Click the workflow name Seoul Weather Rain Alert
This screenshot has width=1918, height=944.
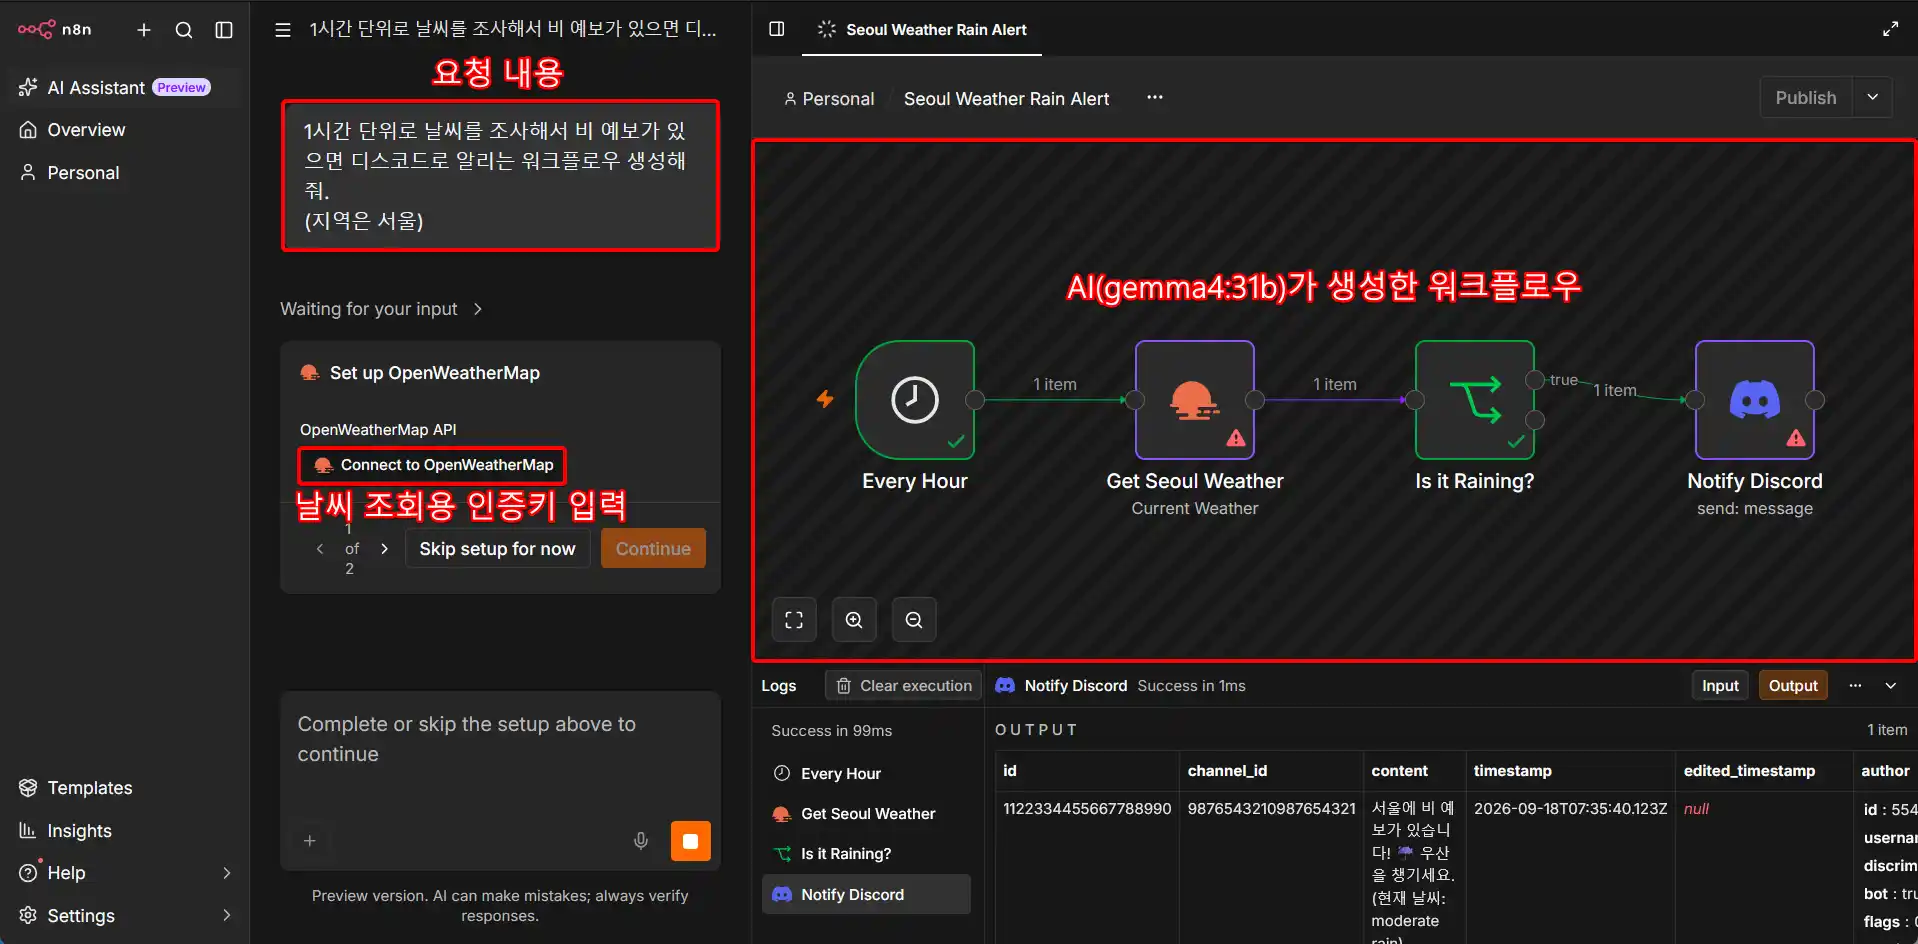(1006, 99)
